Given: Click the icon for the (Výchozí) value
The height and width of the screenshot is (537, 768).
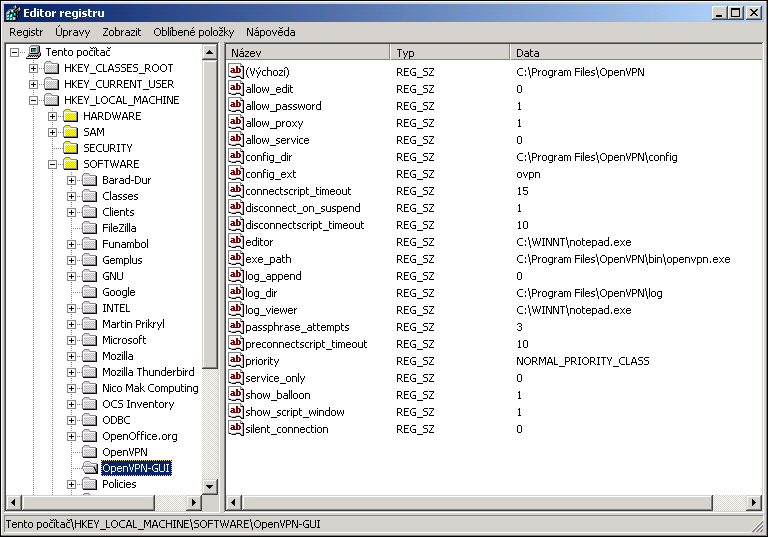Looking at the screenshot, I should (236, 71).
